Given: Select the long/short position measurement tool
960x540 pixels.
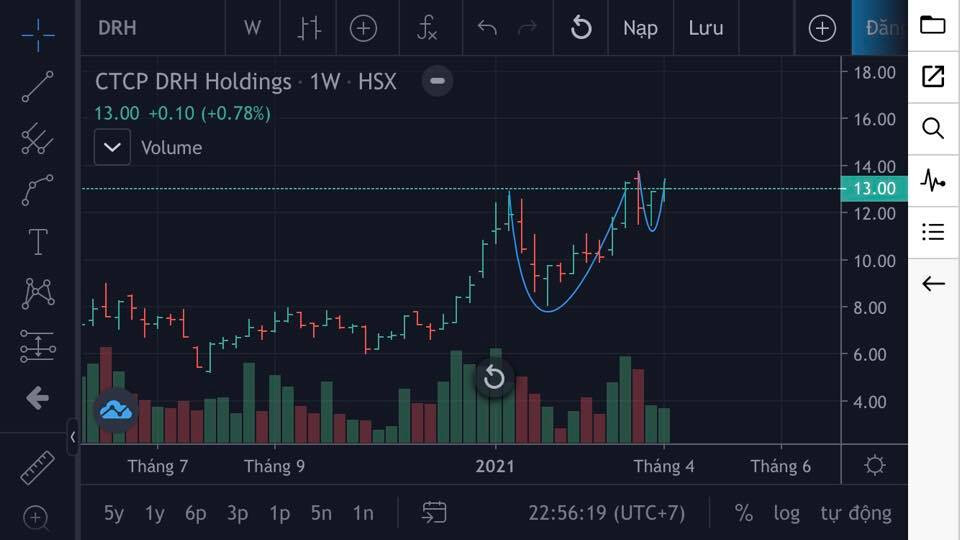Looking at the screenshot, I should [38, 346].
